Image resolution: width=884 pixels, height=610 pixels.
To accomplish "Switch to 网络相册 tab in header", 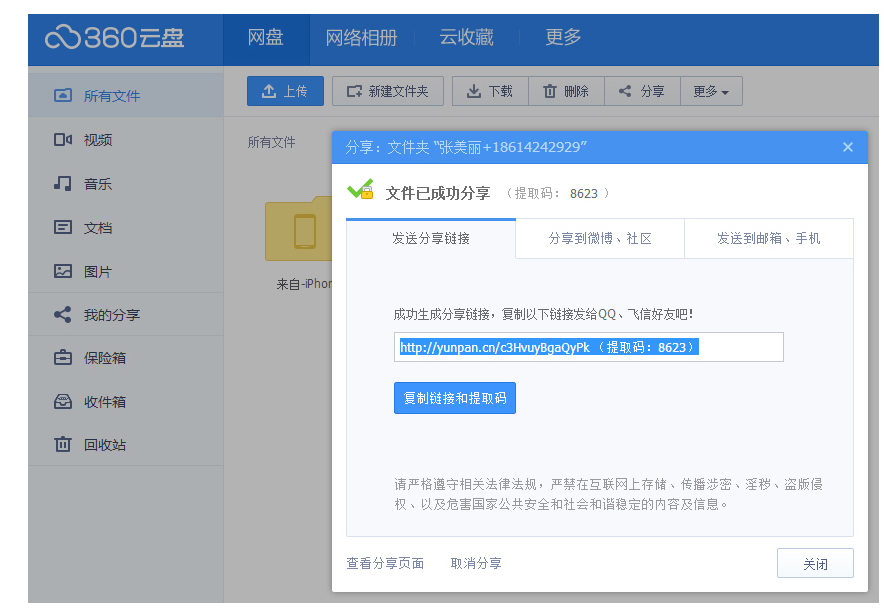I will (x=361, y=38).
